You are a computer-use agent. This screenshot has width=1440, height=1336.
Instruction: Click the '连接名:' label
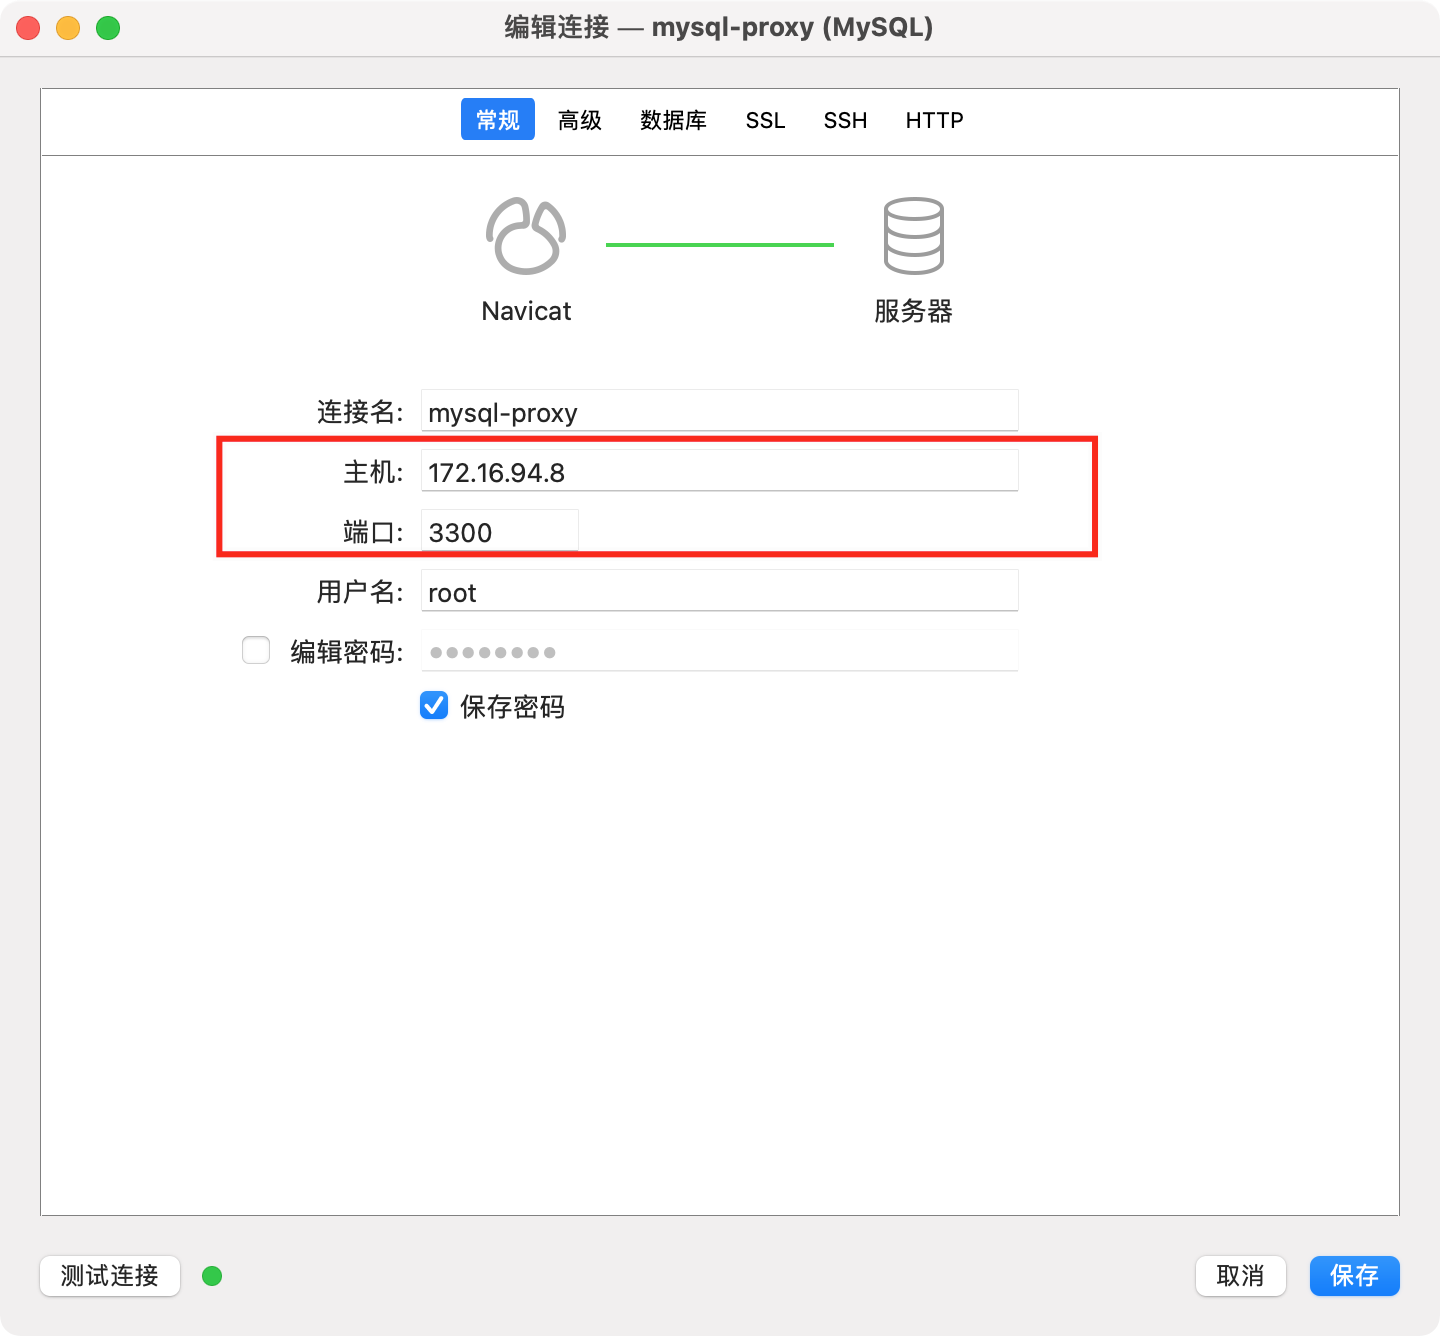pyautogui.click(x=360, y=412)
